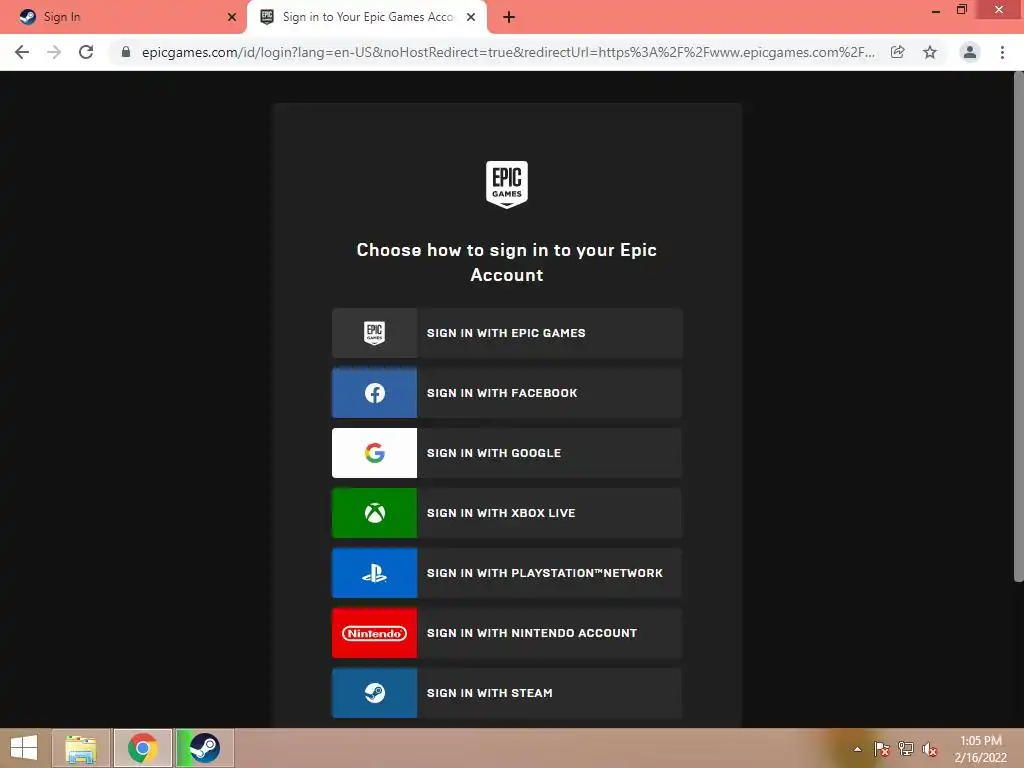
Task: Focus the epicgames.com address bar
Action: click(508, 52)
